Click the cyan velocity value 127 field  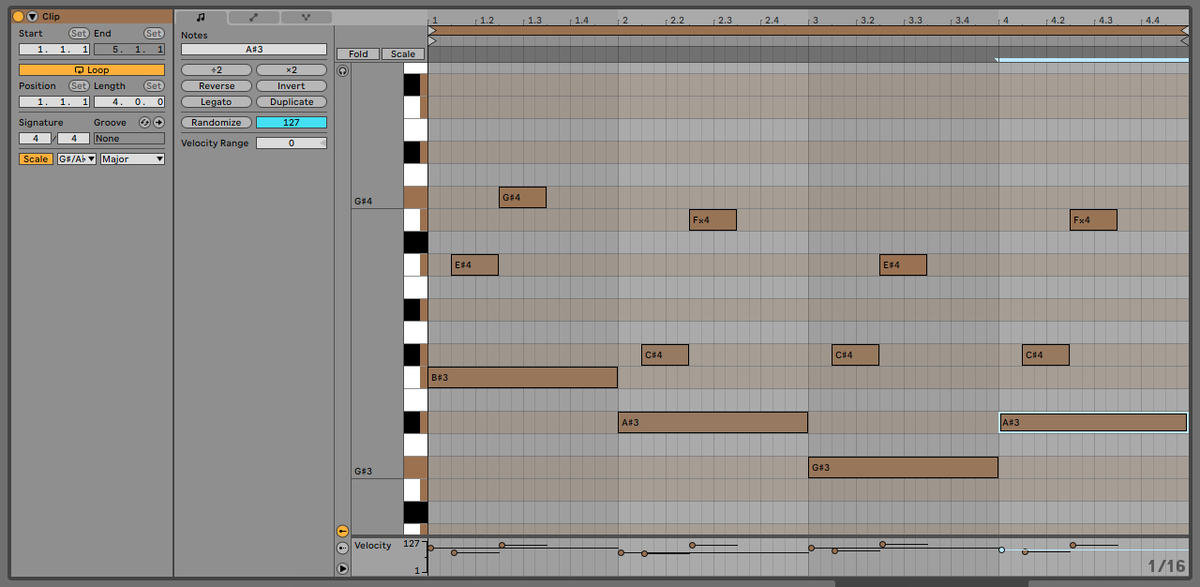291,122
